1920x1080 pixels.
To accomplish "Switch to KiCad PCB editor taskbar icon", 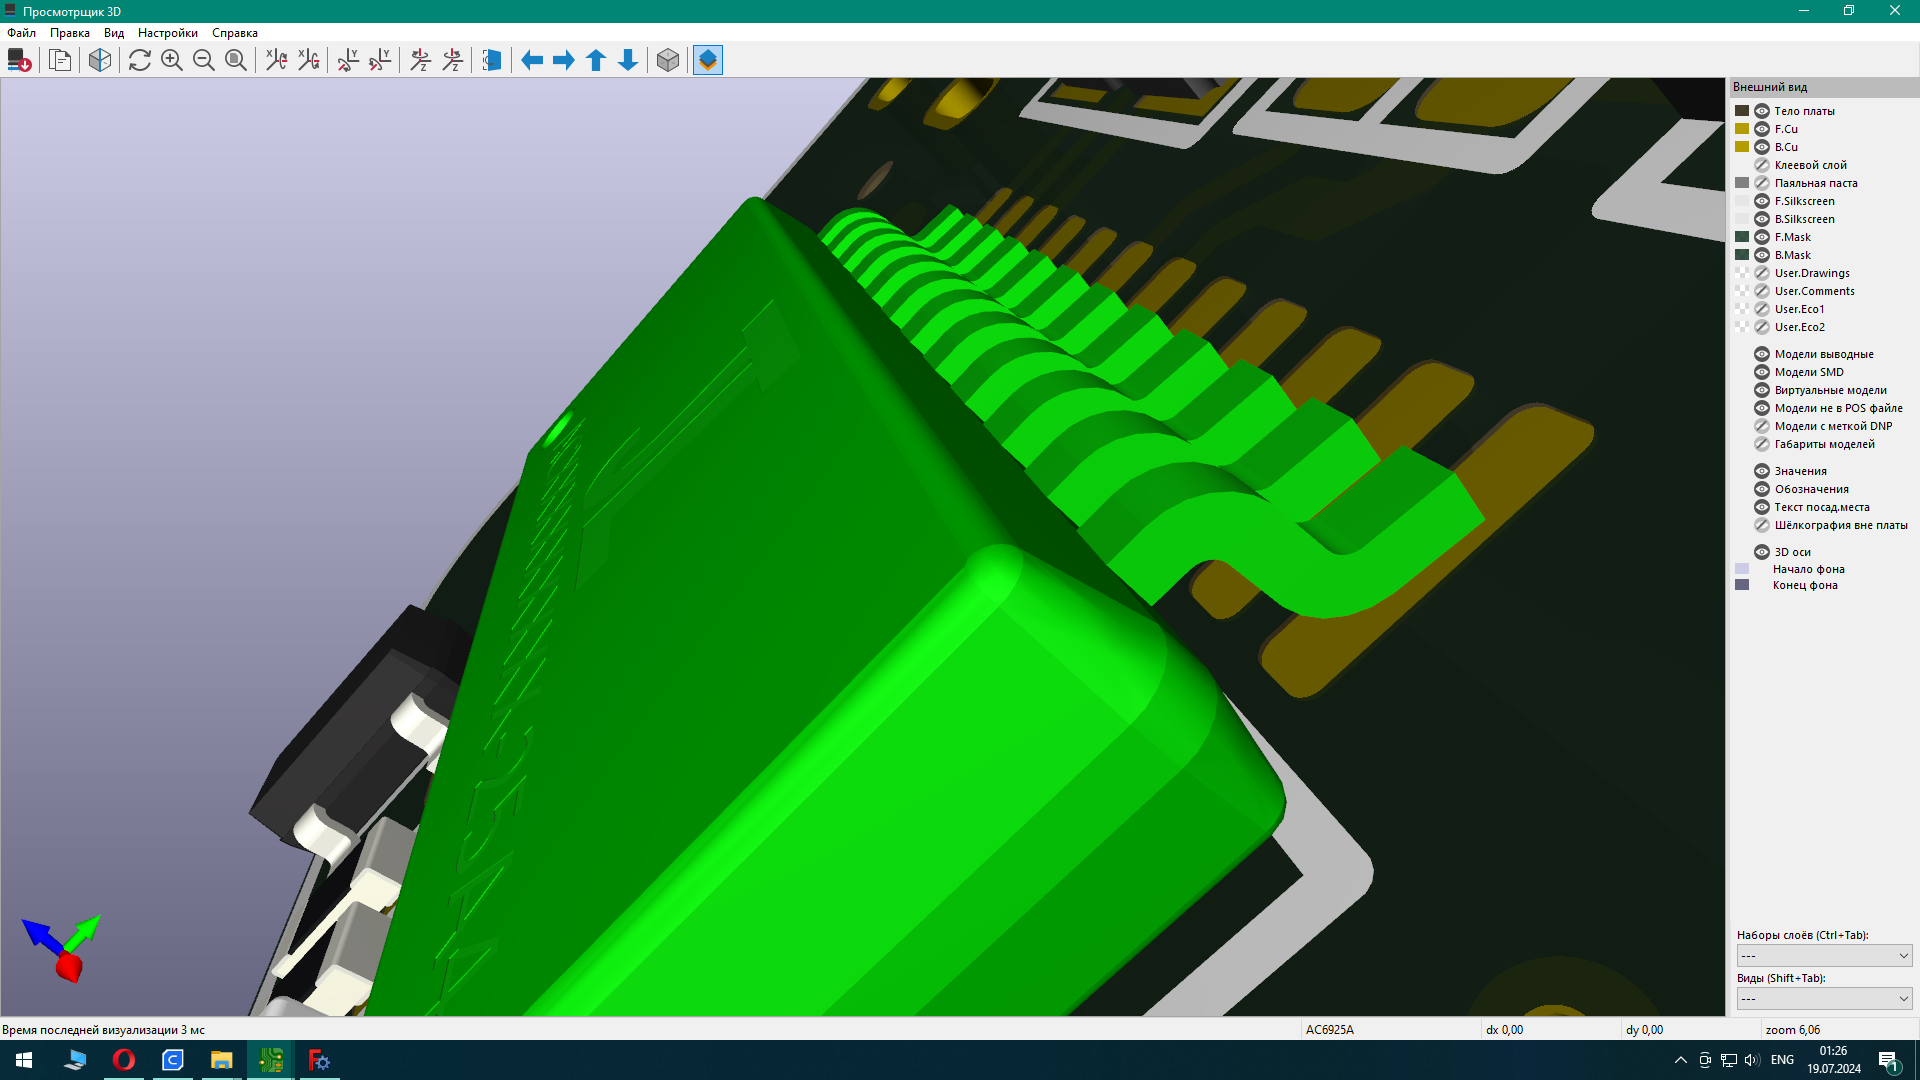I will point(270,1060).
